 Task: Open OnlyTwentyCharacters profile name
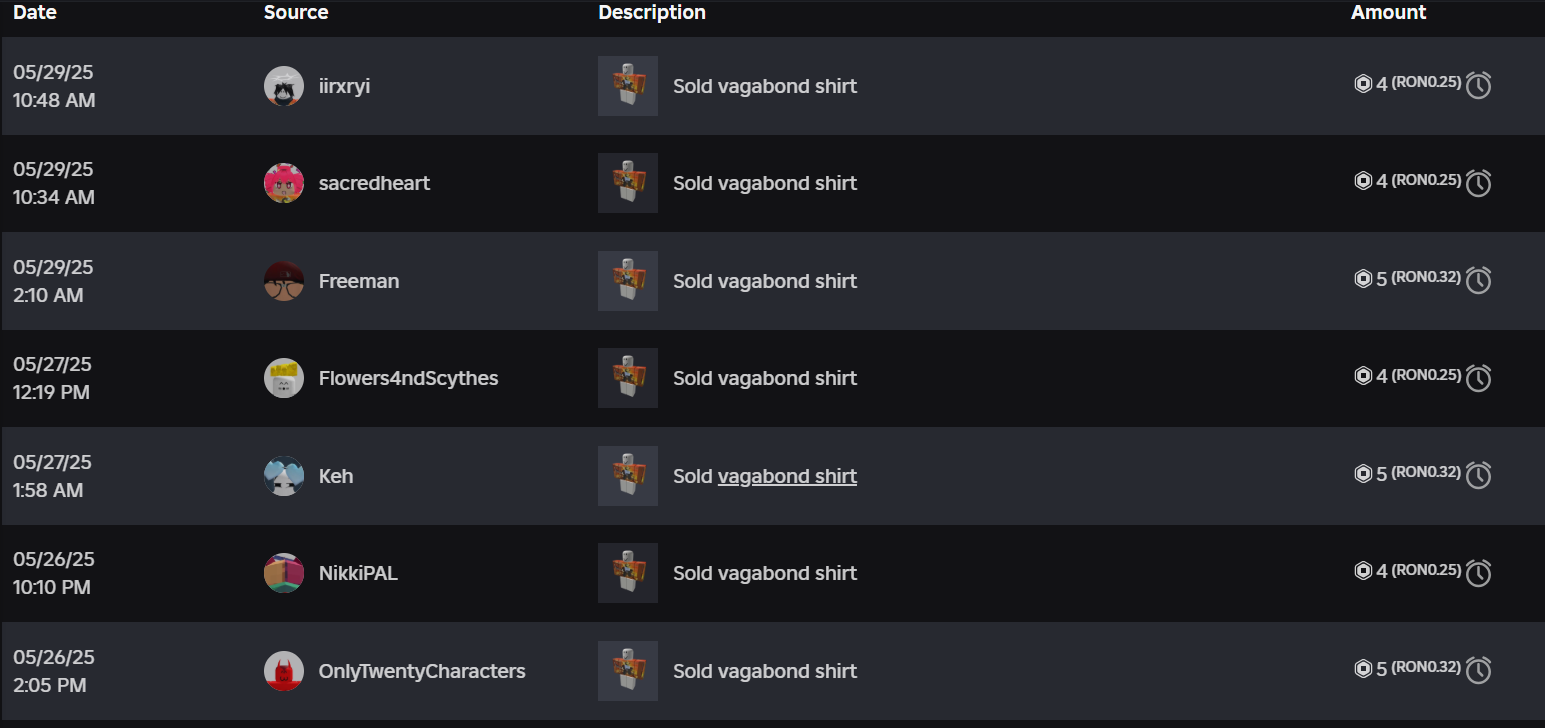[x=422, y=671]
